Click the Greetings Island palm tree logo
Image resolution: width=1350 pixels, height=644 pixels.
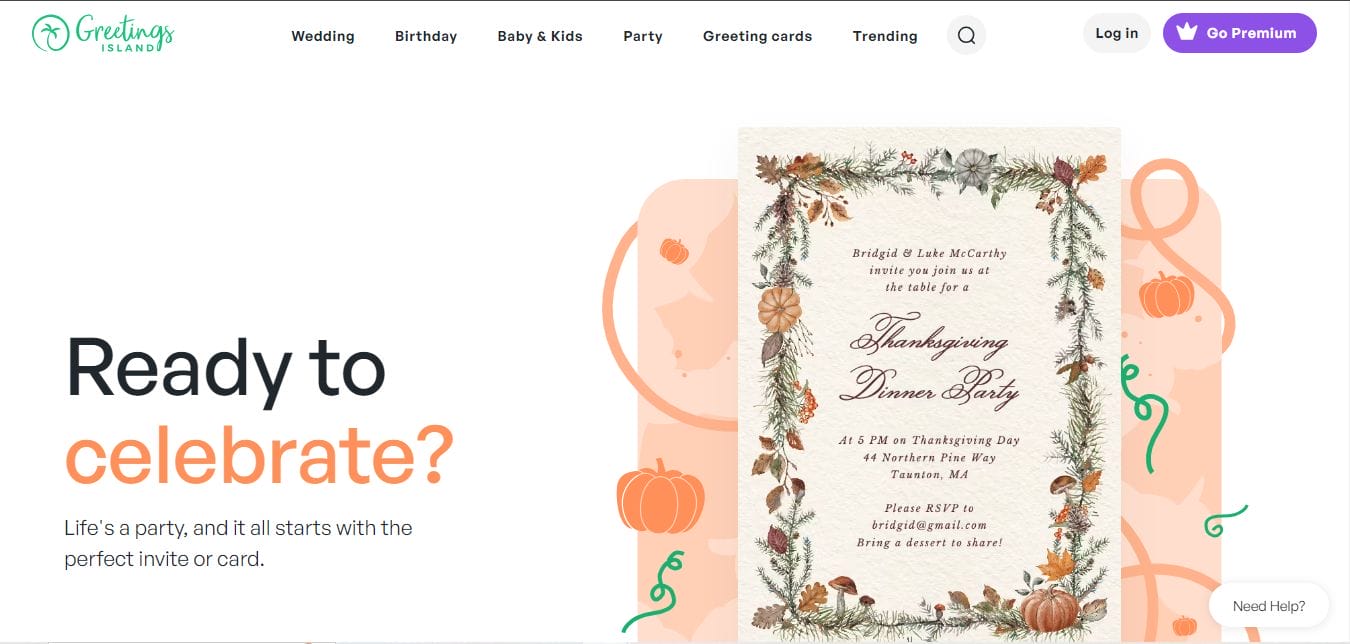point(50,33)
